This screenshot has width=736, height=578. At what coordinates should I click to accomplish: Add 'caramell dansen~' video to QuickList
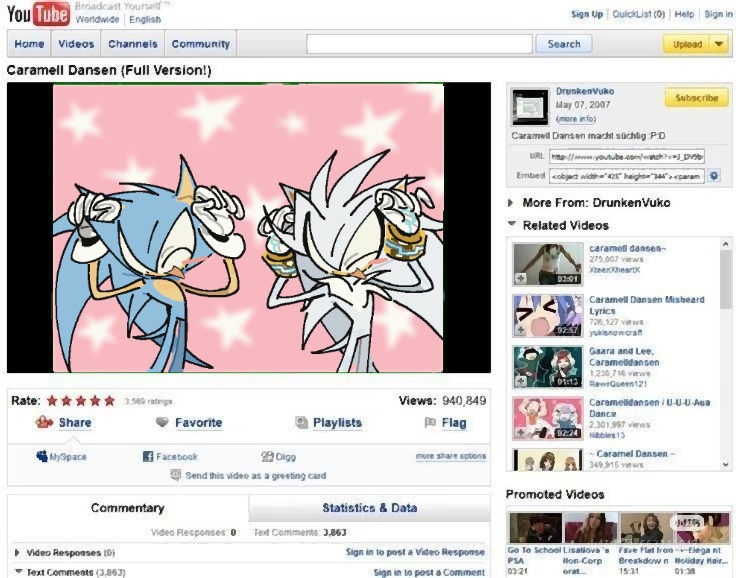click(x=521, y=279)
